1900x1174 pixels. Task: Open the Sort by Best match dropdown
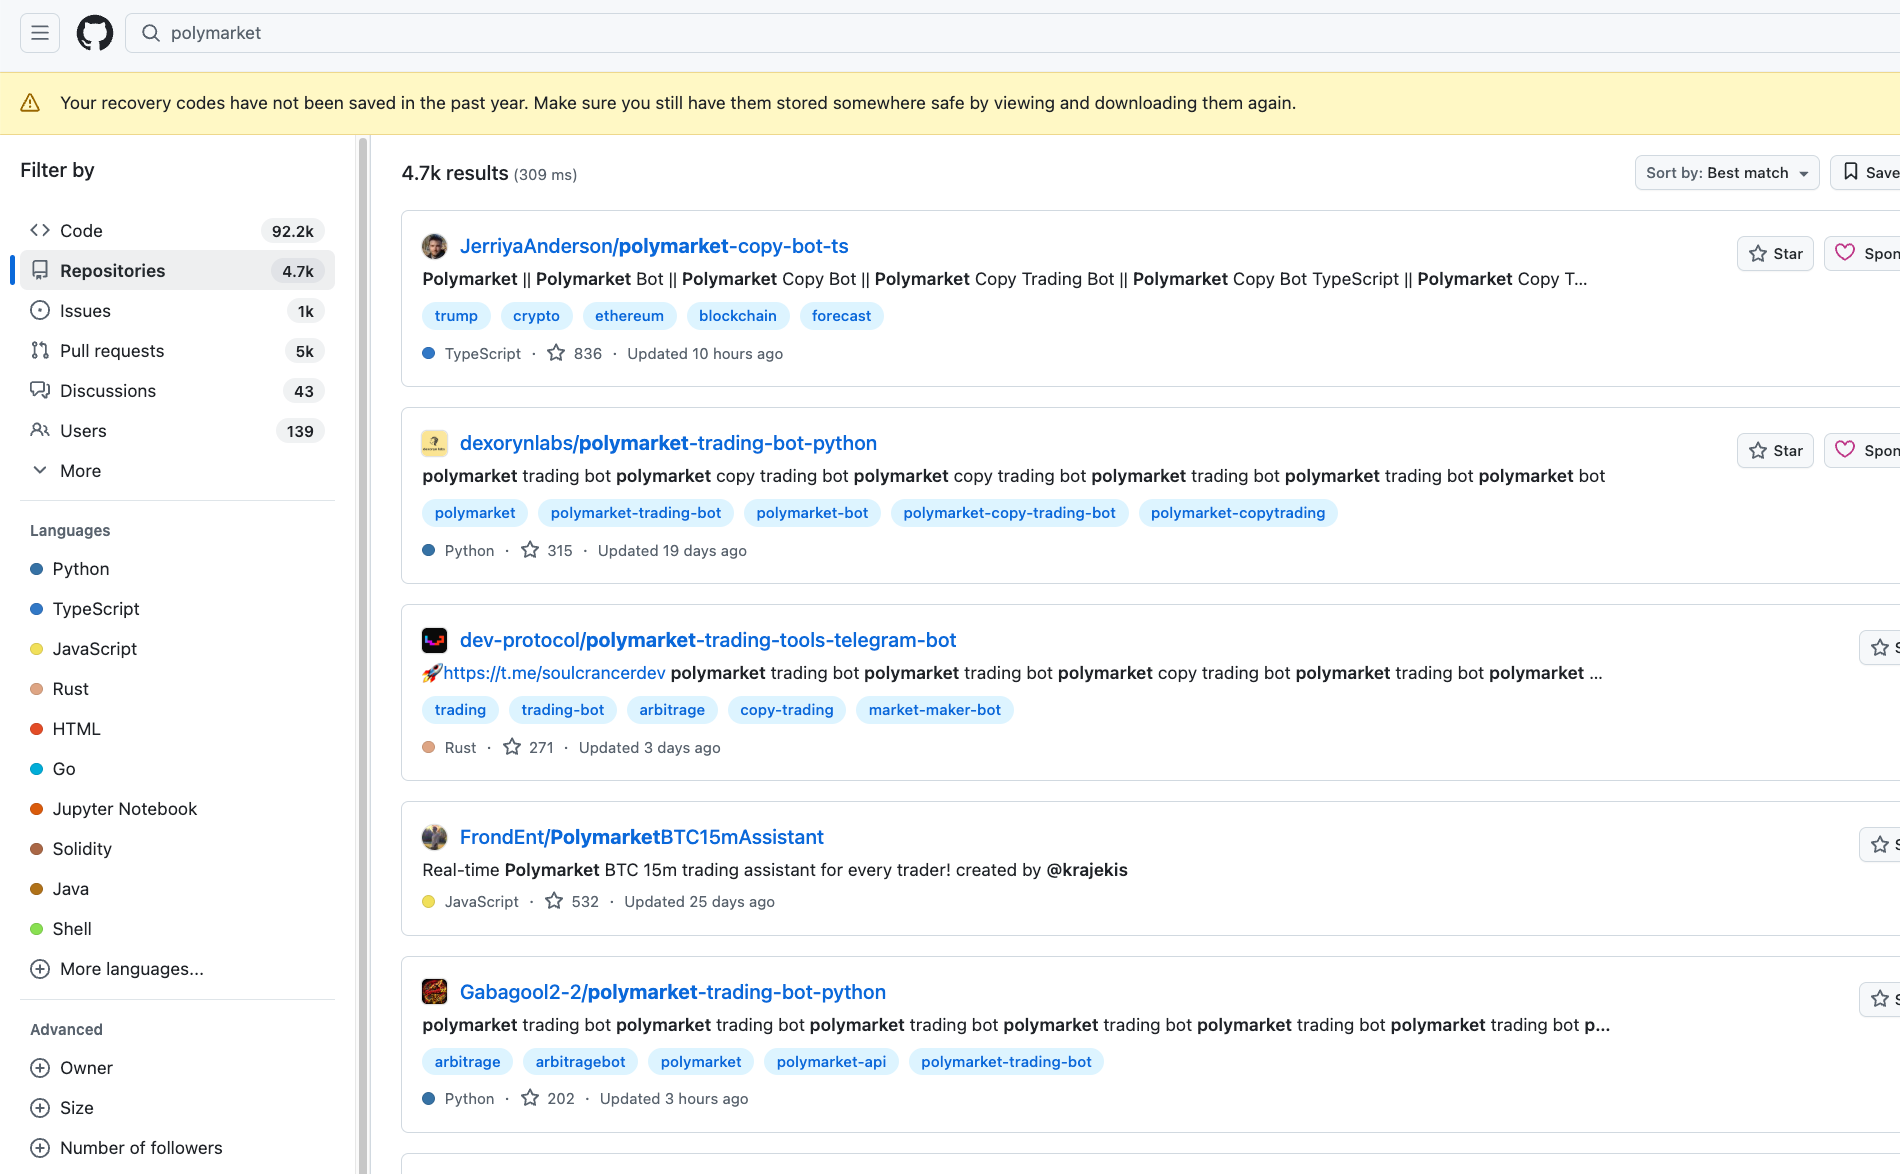(1726, 173)
